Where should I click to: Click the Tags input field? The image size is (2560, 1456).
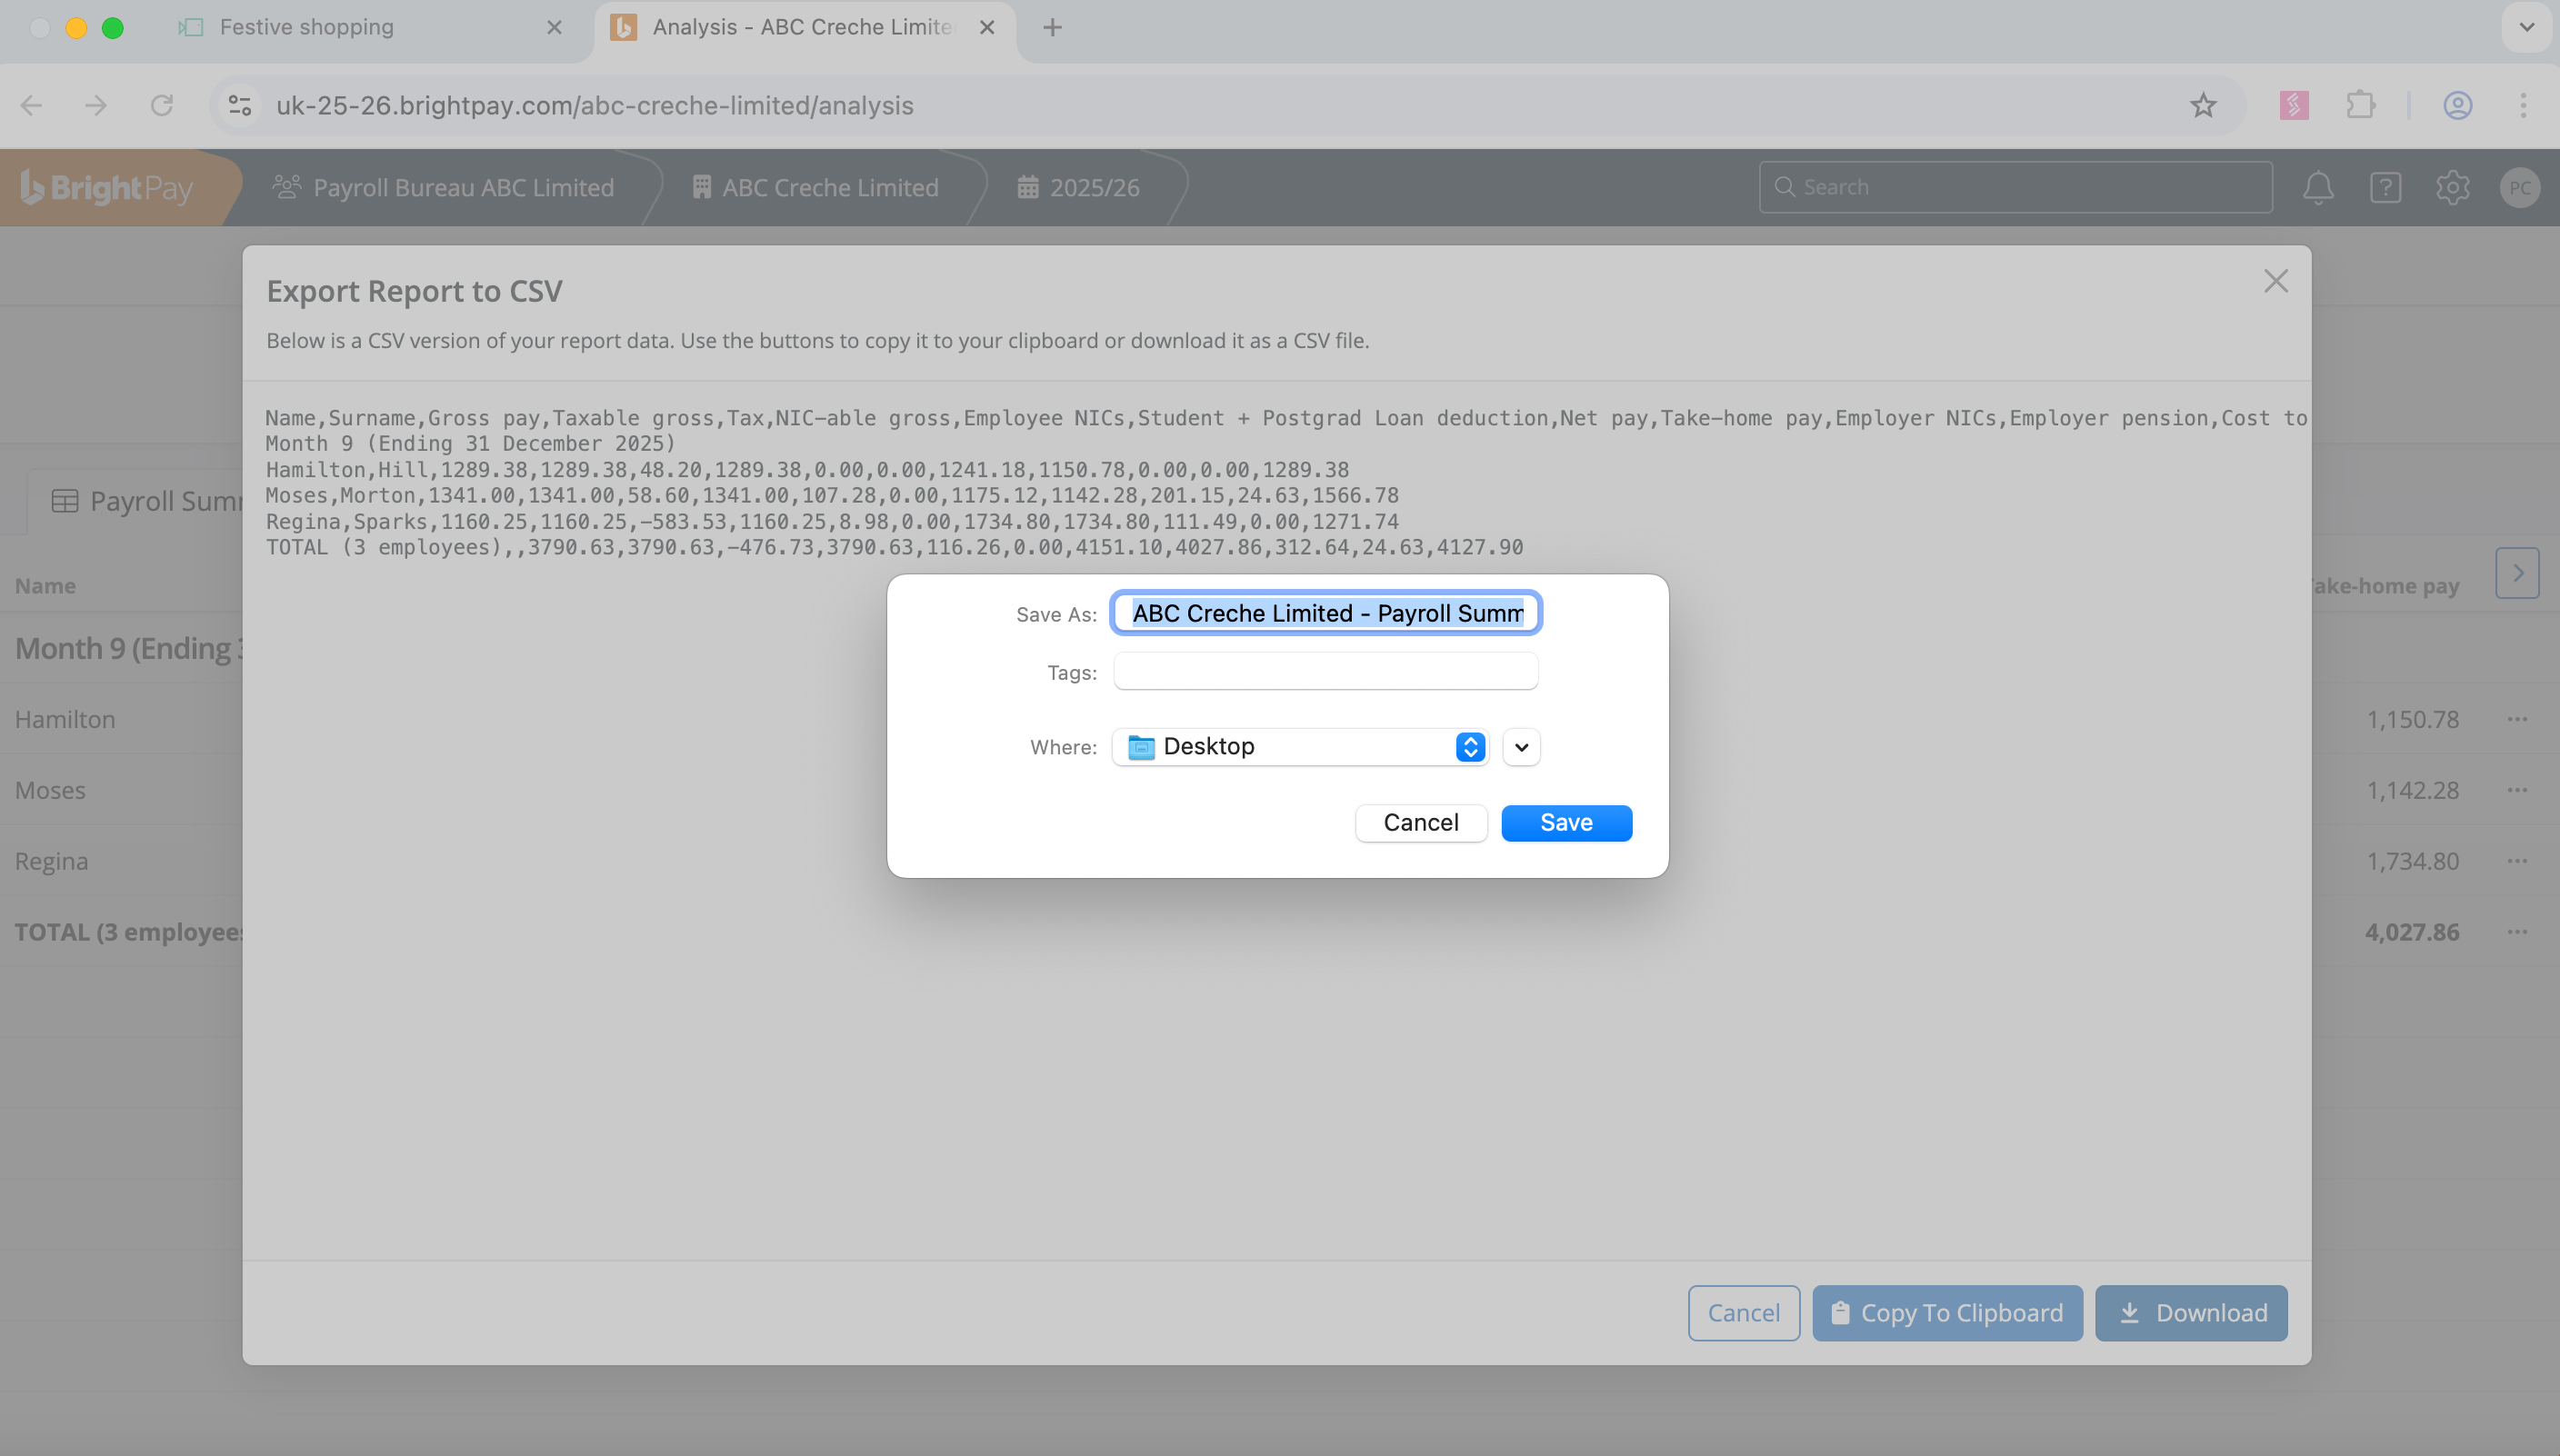(1325, 672)
